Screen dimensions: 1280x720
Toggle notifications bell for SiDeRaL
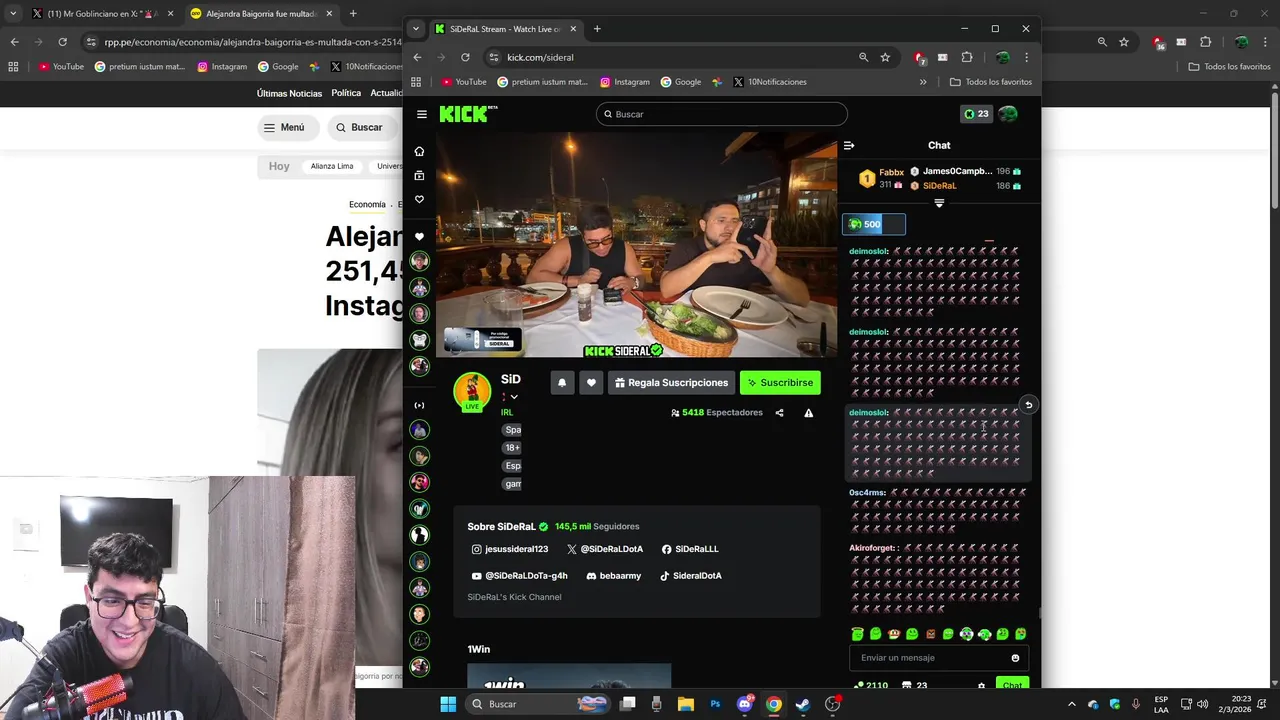pyautogui.click(x=562, y=382)
